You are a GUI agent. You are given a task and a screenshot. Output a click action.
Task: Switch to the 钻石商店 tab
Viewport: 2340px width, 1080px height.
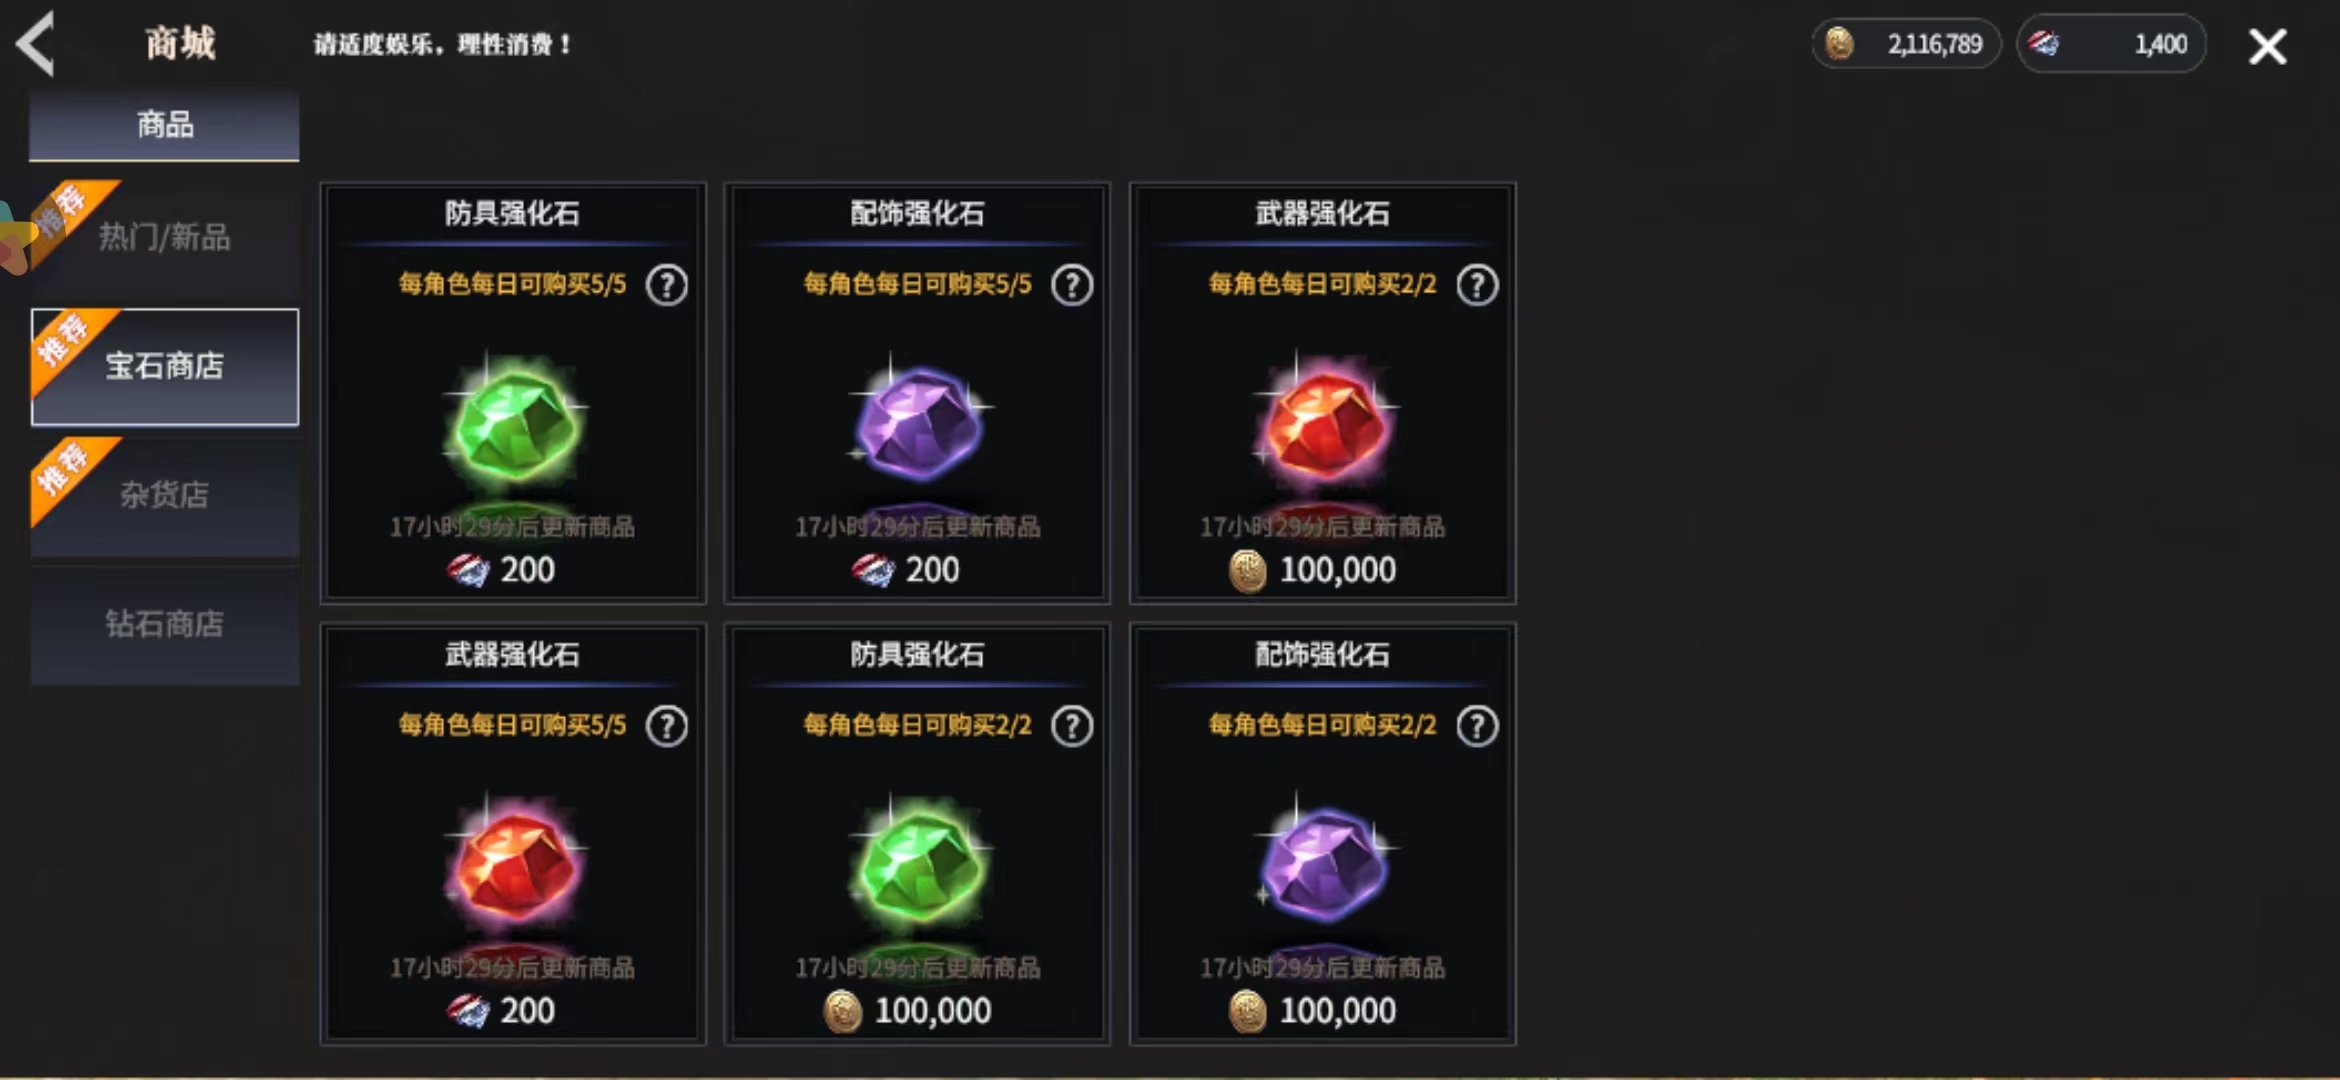point(165,625)
